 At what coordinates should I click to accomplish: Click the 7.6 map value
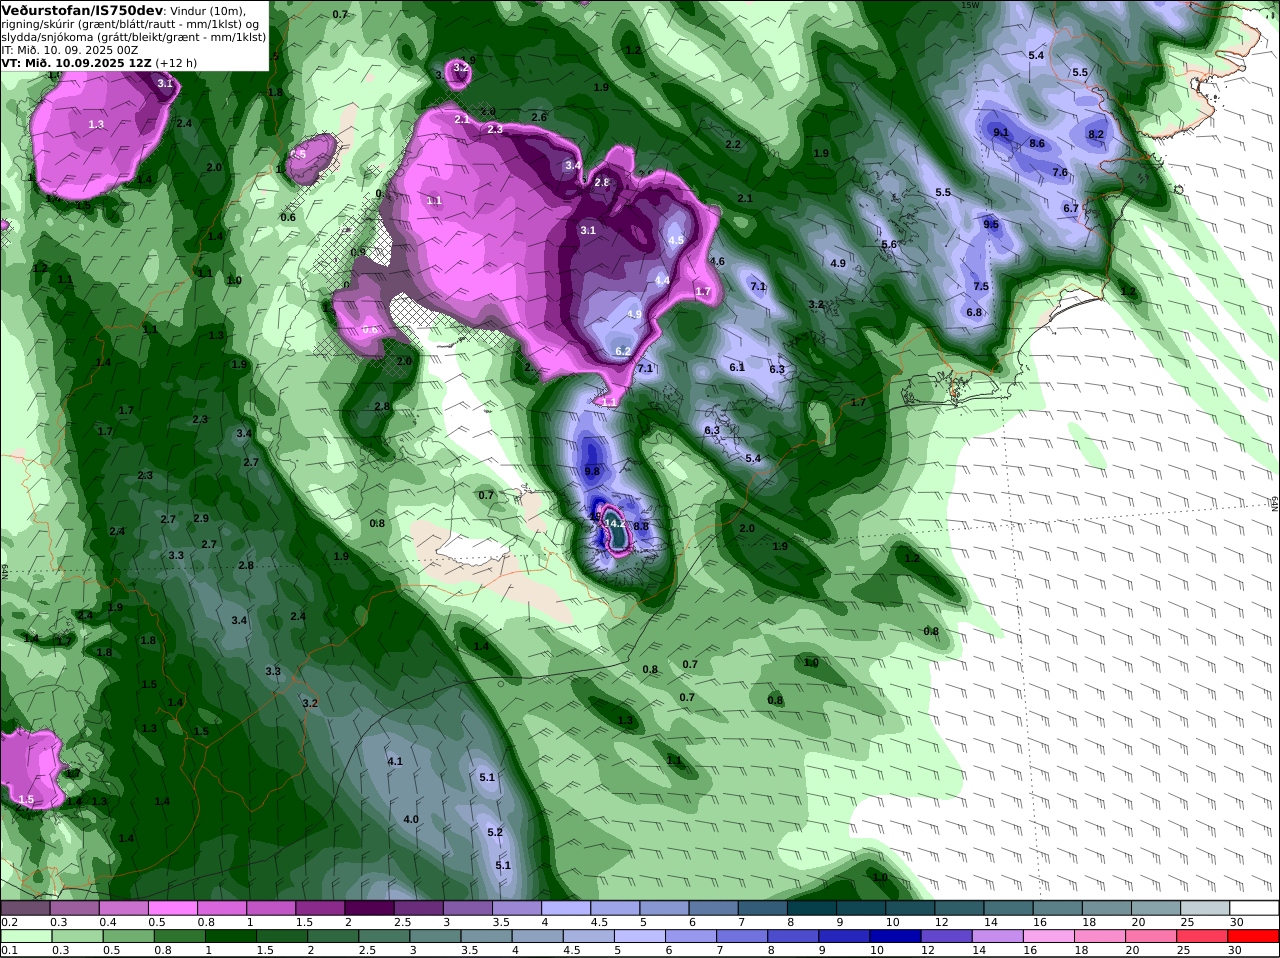click(x=1060, y=173)
